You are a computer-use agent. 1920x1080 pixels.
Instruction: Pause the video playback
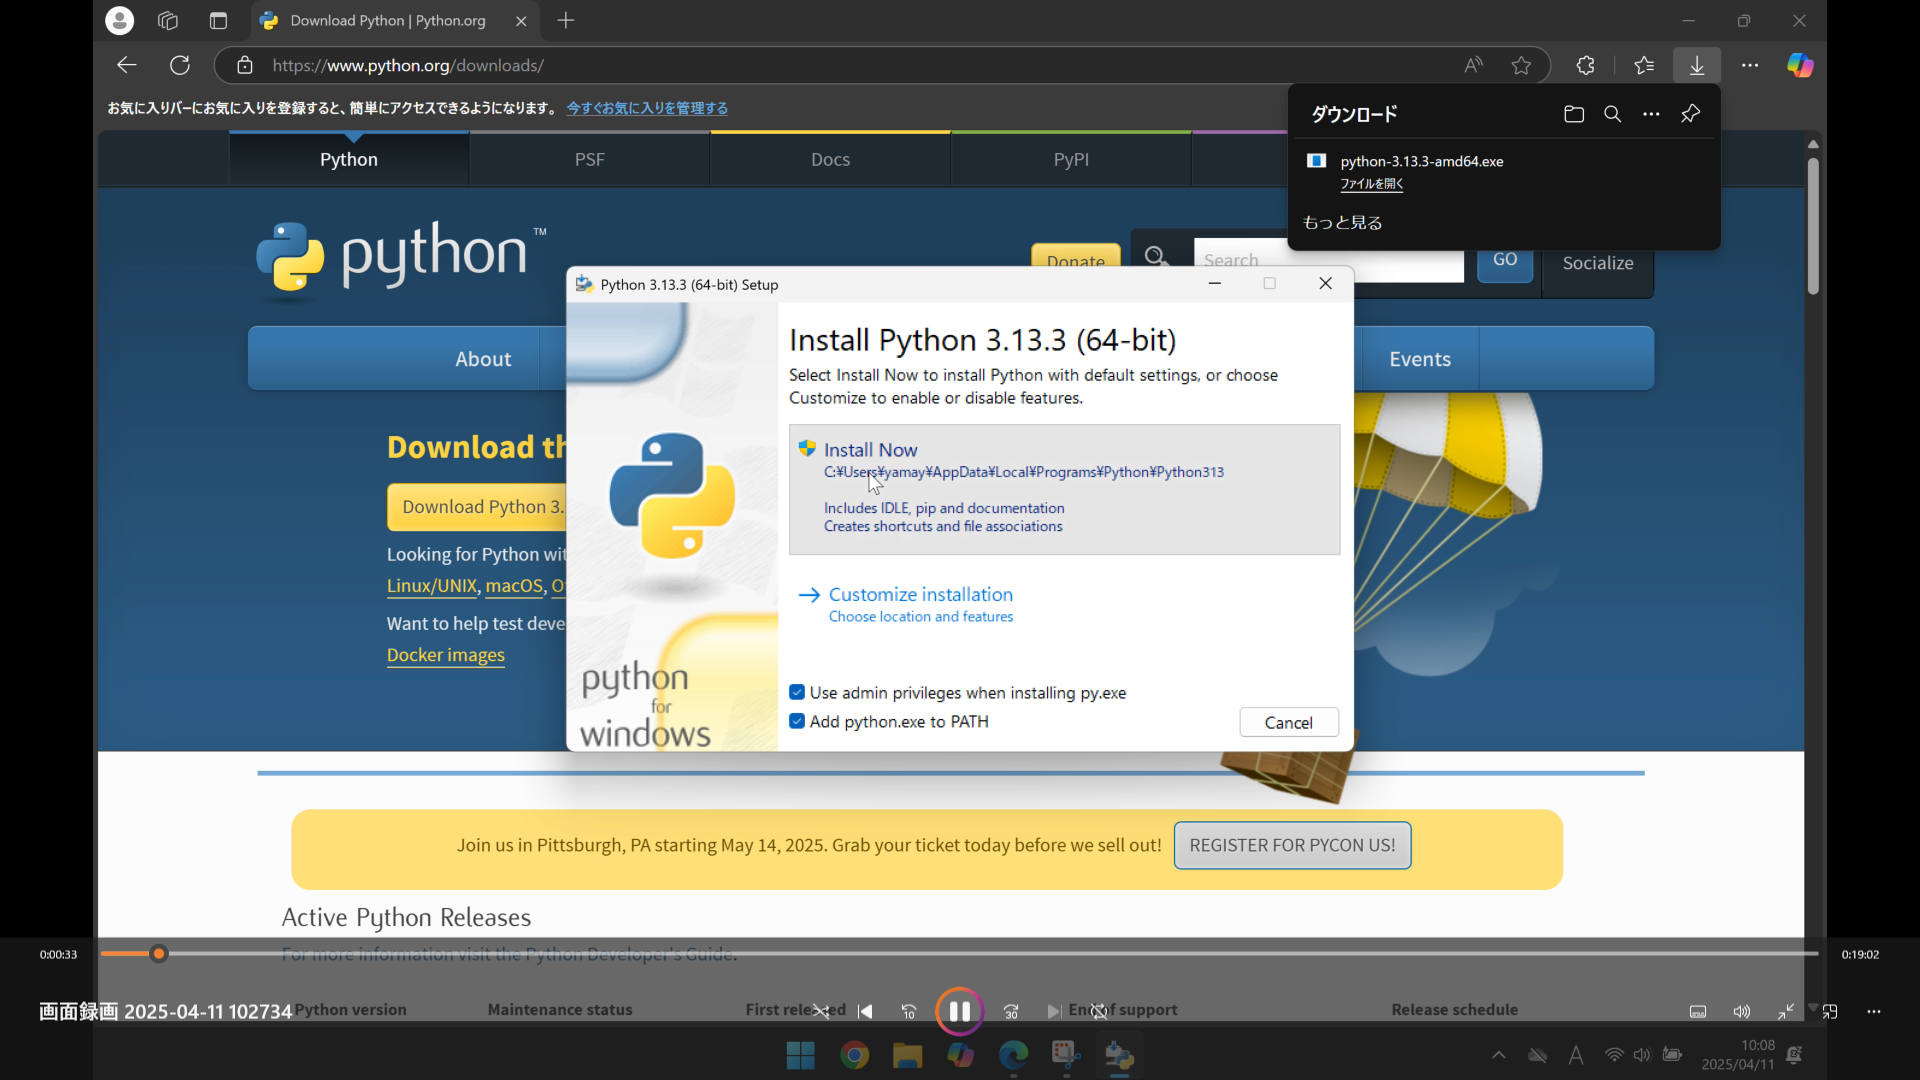[959, 1011]
